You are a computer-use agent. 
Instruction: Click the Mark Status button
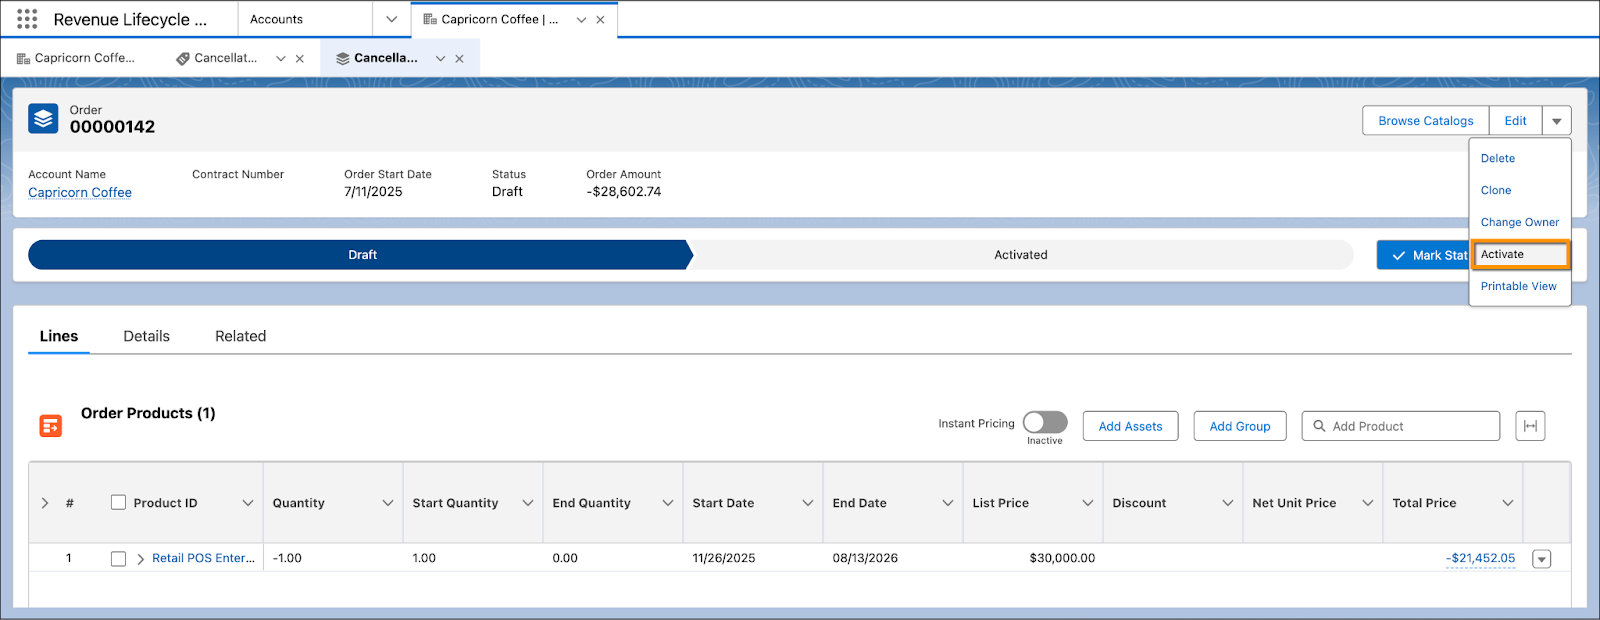click(x=1422, y=255)
